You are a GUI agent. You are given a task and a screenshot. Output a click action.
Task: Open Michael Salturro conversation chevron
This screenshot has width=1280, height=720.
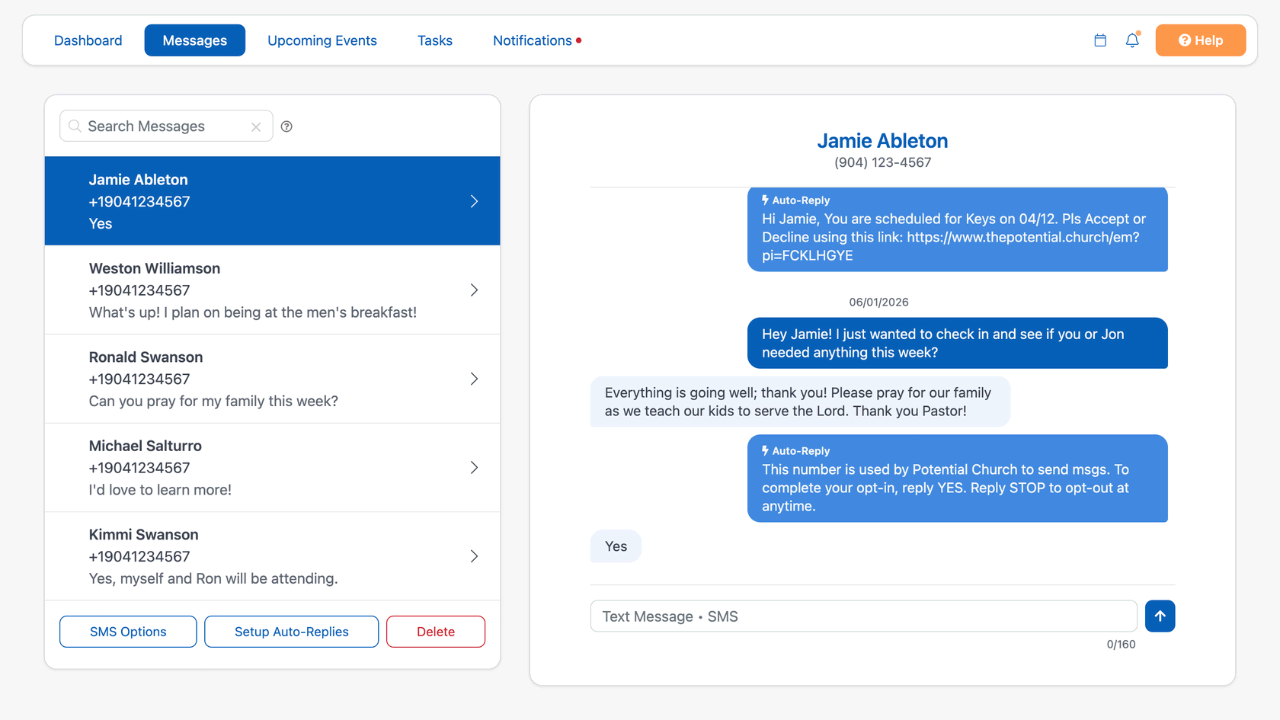pos(474,467)
